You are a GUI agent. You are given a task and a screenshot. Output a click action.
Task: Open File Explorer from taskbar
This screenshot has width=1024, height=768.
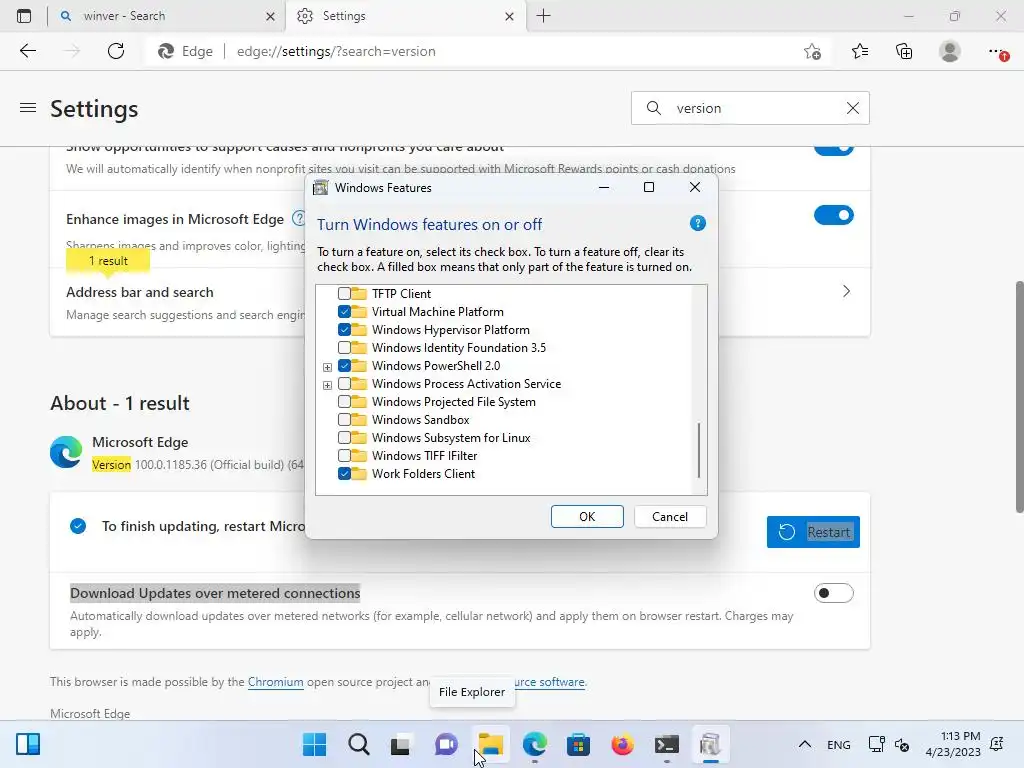pyautogui.click(x=490, y=744)
